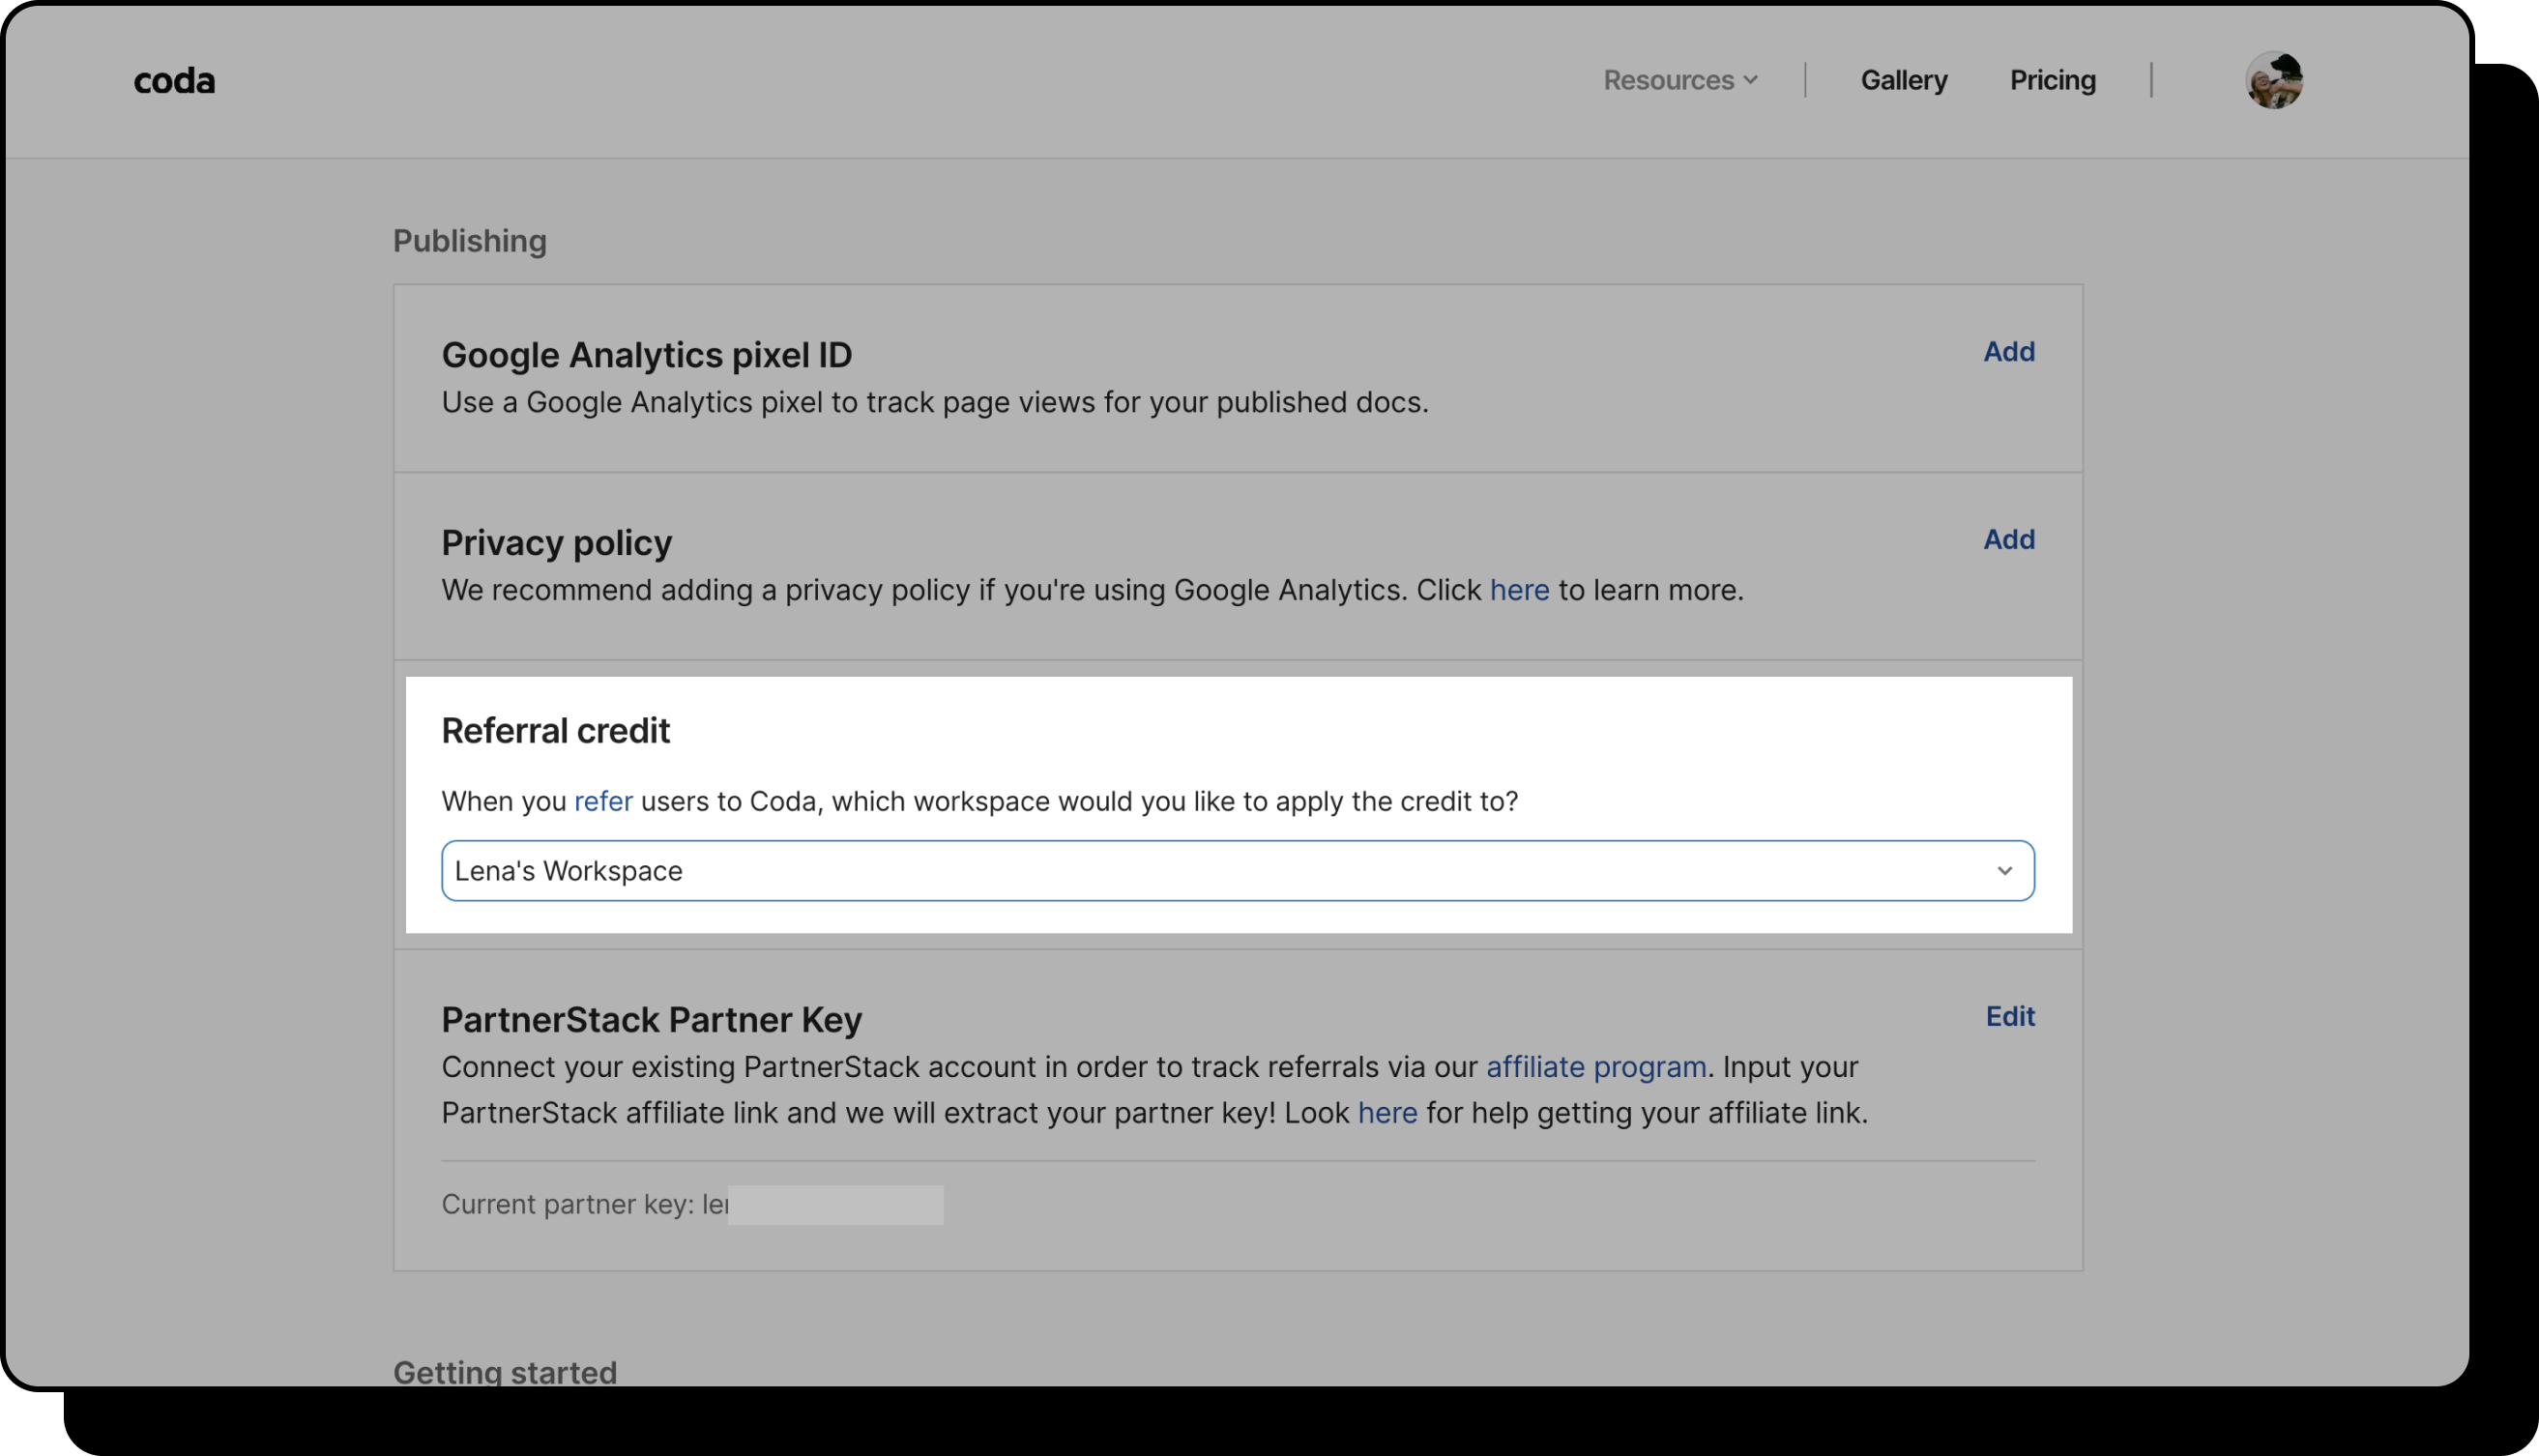This screenshot has width=2539, height=1456.
Task: Edit the PartnerStack Partner Key
Action: [x=2009, y=1017]
